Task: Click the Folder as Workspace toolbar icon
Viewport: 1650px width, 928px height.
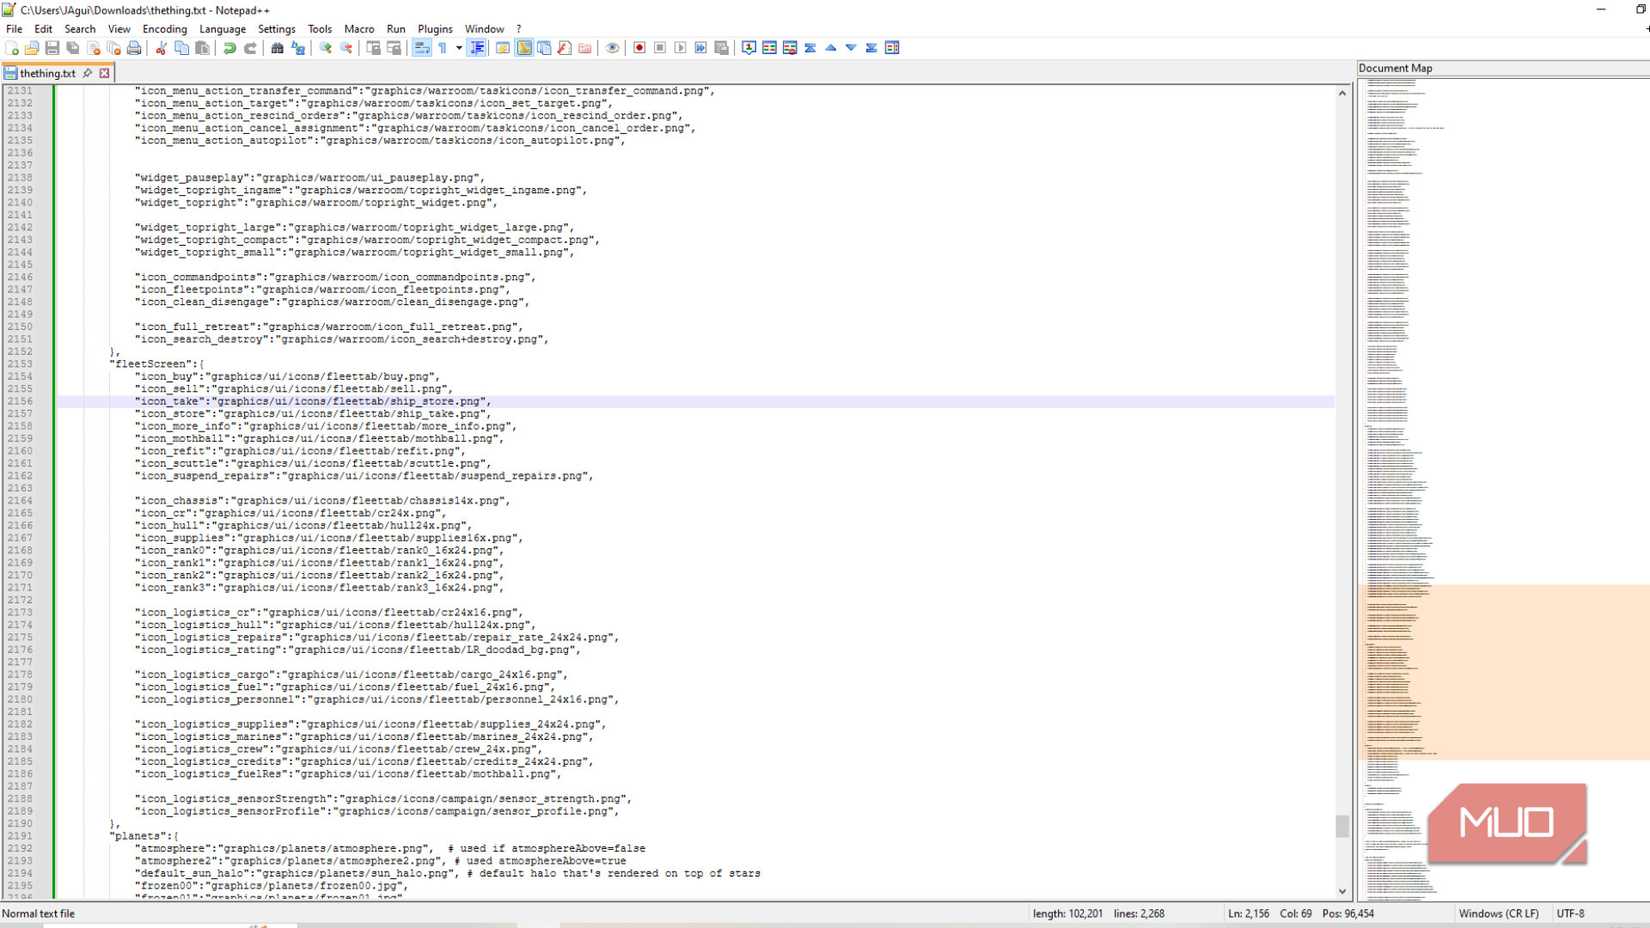Action: (x=584, y=48)
